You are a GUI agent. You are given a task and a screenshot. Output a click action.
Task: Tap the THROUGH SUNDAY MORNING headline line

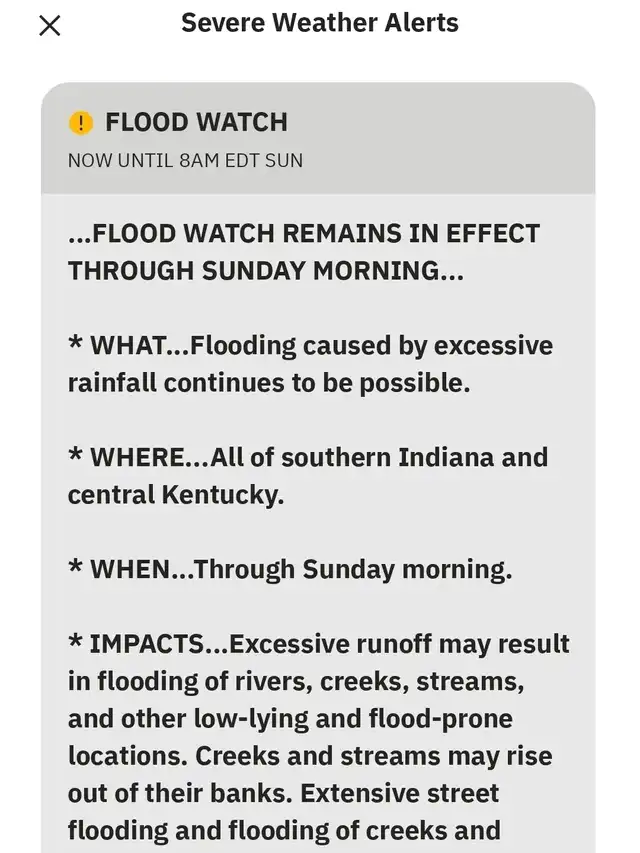point(265,271)
